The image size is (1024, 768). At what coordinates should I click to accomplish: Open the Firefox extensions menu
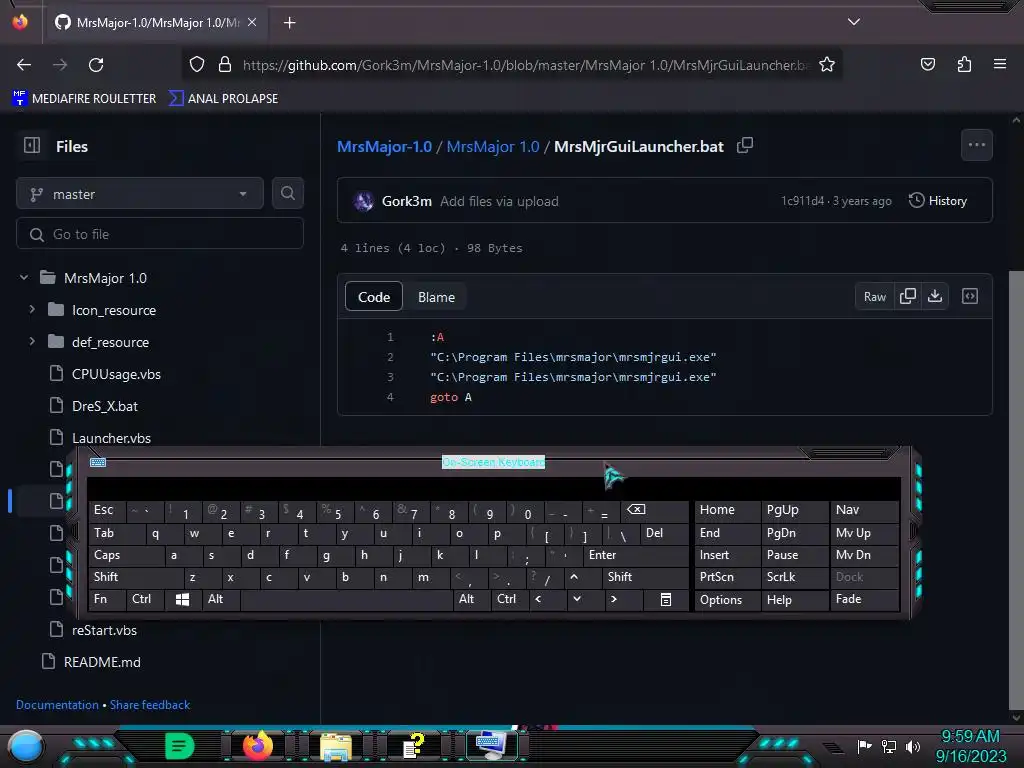coord(964,64)
